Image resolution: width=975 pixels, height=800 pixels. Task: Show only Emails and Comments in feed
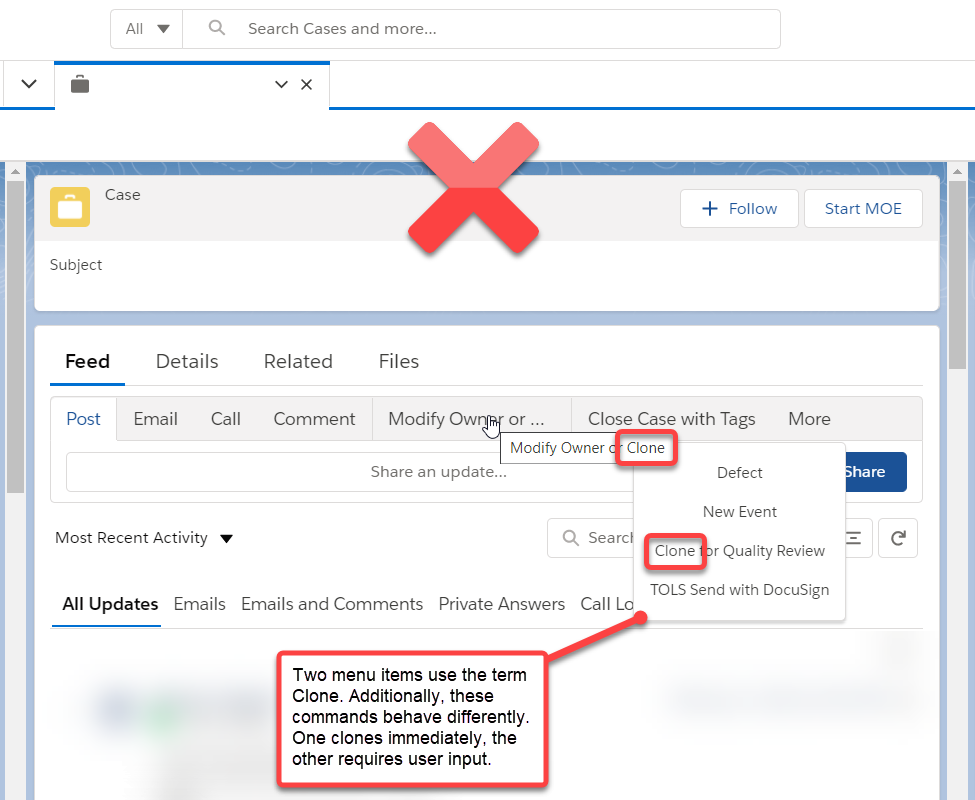[x=332, y=604]
